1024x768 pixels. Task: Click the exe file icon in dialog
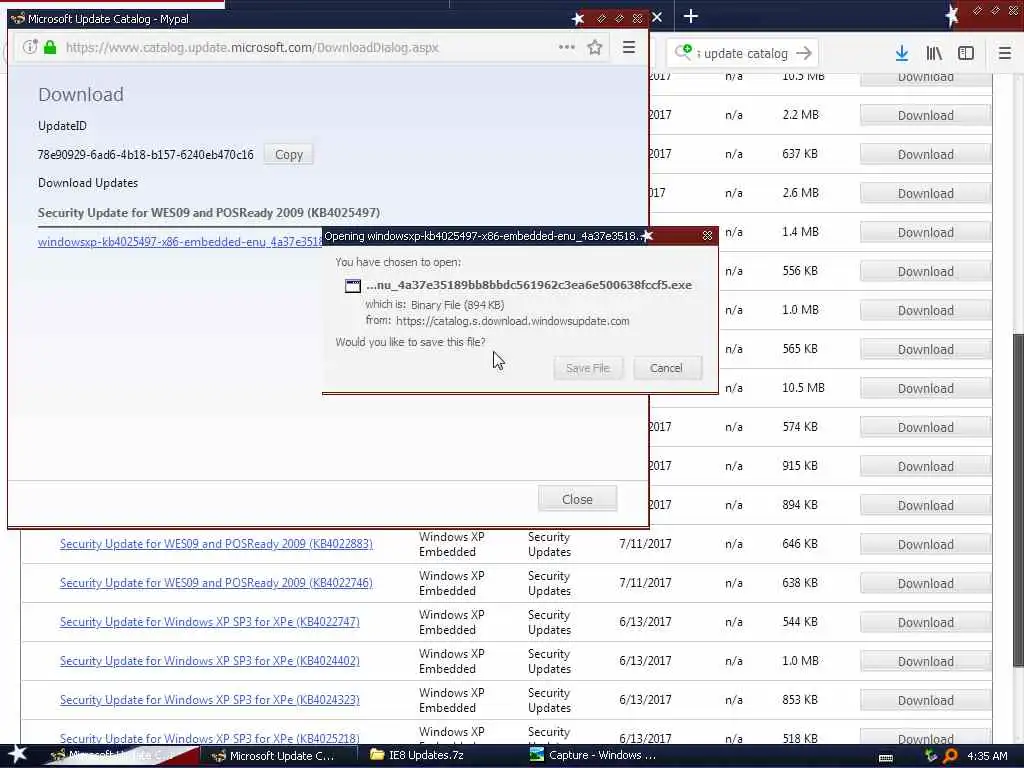pyautogui.click(x=353, y=285)
